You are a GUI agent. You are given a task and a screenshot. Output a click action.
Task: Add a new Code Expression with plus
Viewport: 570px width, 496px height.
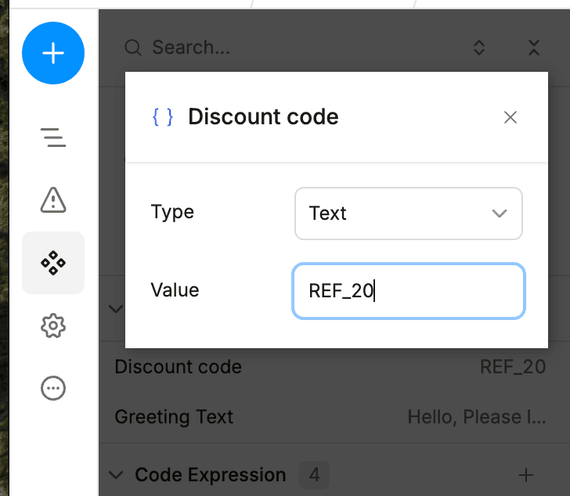[x=526, y=475]
